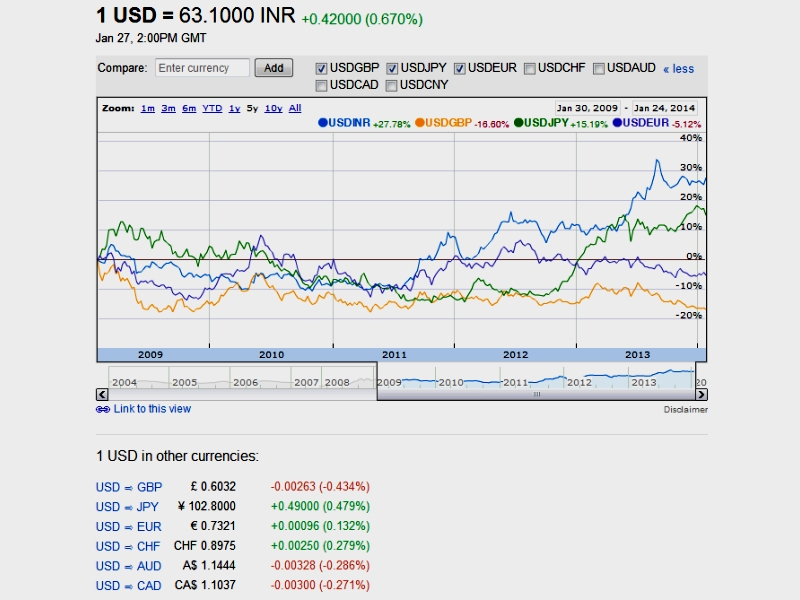Open the Disclaimer link below the chart
The width and height of the screenshot is (800, 600).
[x=685, y=409]
